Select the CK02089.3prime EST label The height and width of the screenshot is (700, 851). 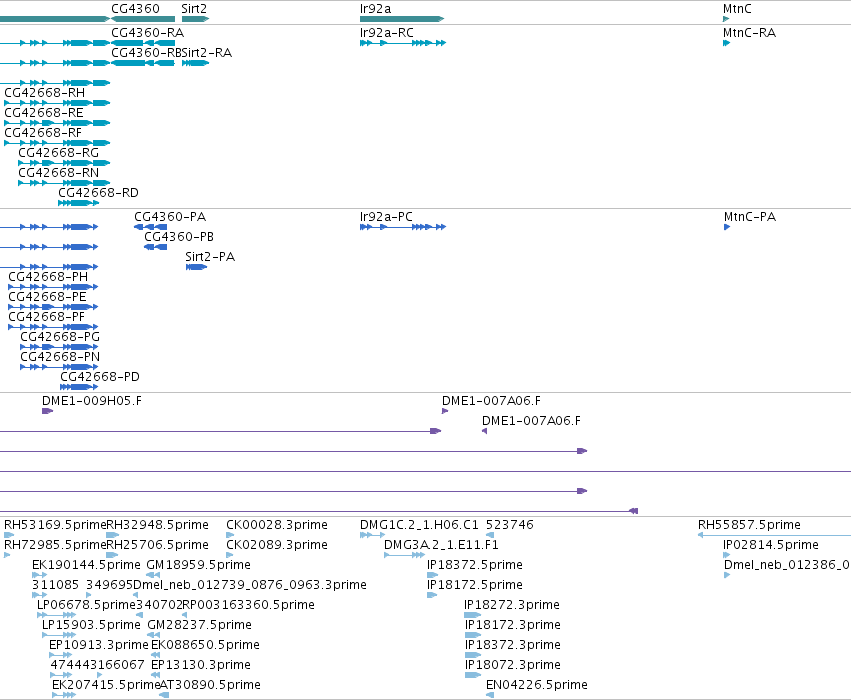point(277,545)
